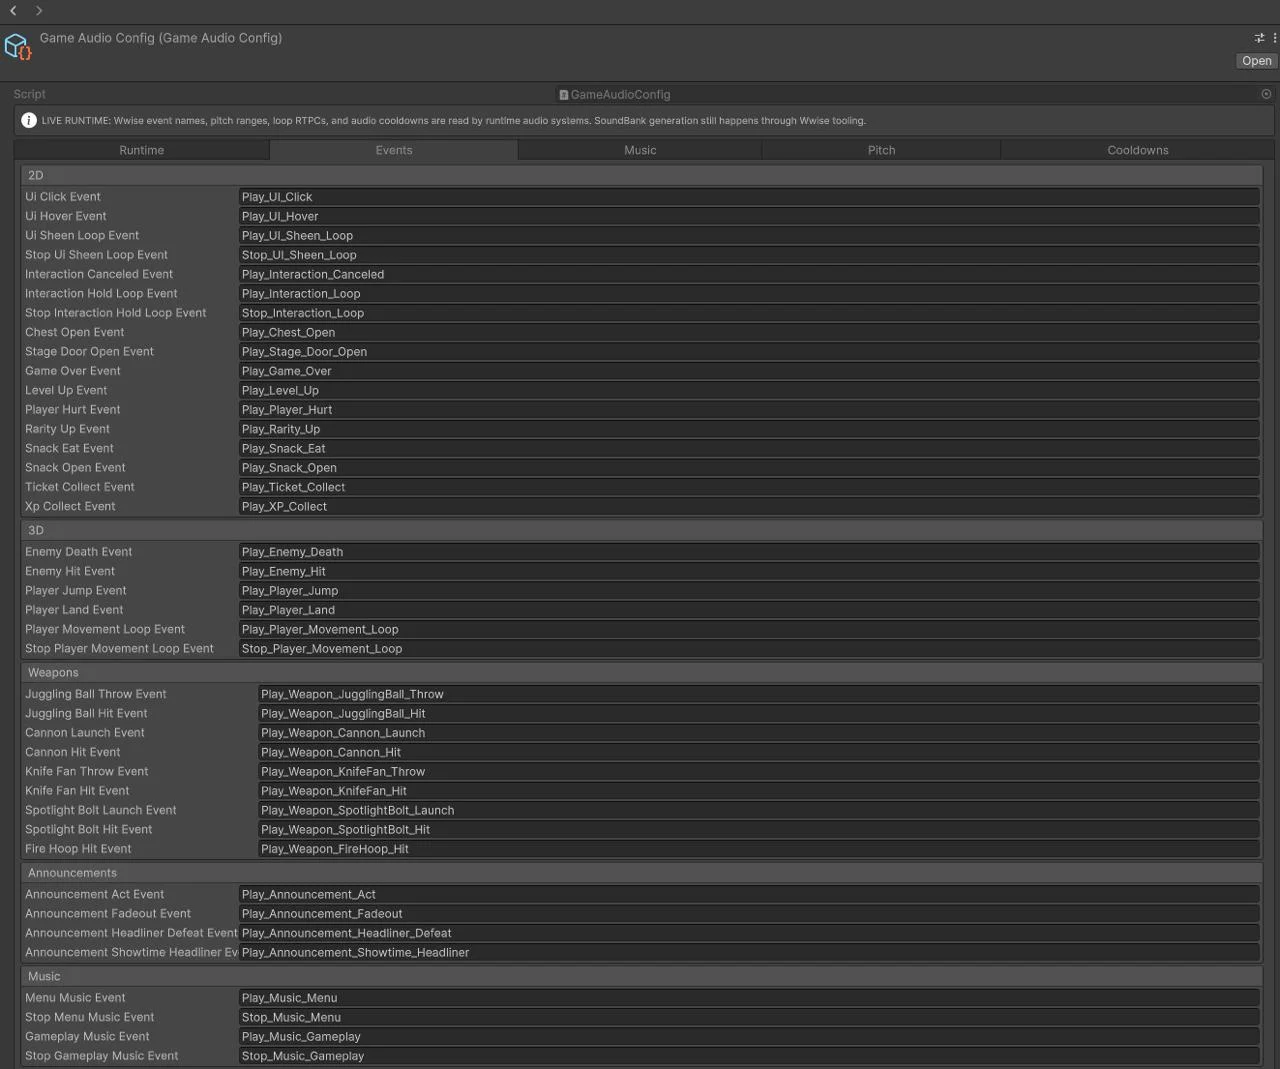This screenshot has height=1069, width=1280.
Task: Click into the Stop_UI_Sheen_Loop field
Action: point(749,255)
